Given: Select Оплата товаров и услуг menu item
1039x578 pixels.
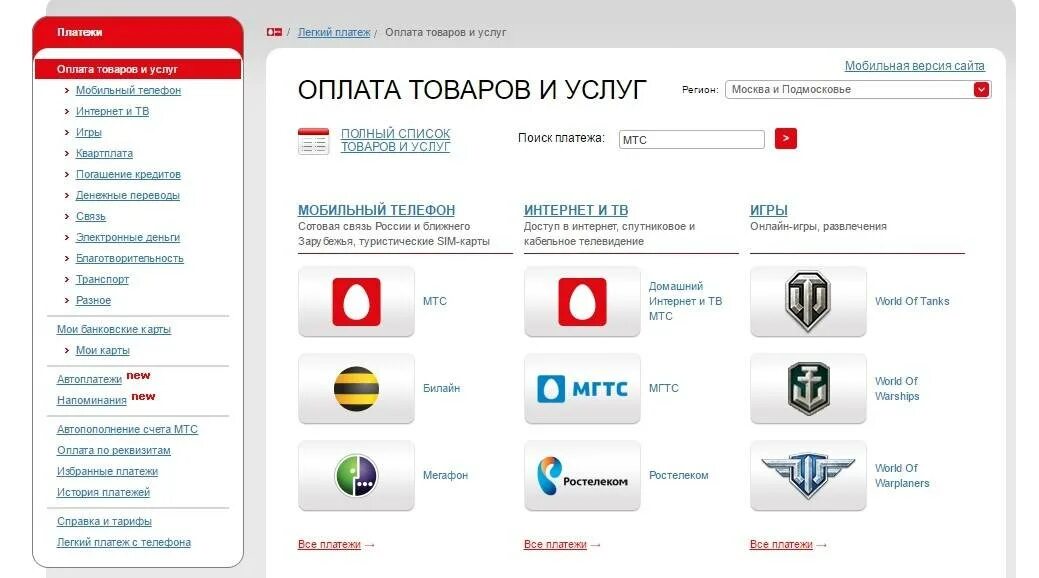Looking at the screenshot, I should [138, 69].
